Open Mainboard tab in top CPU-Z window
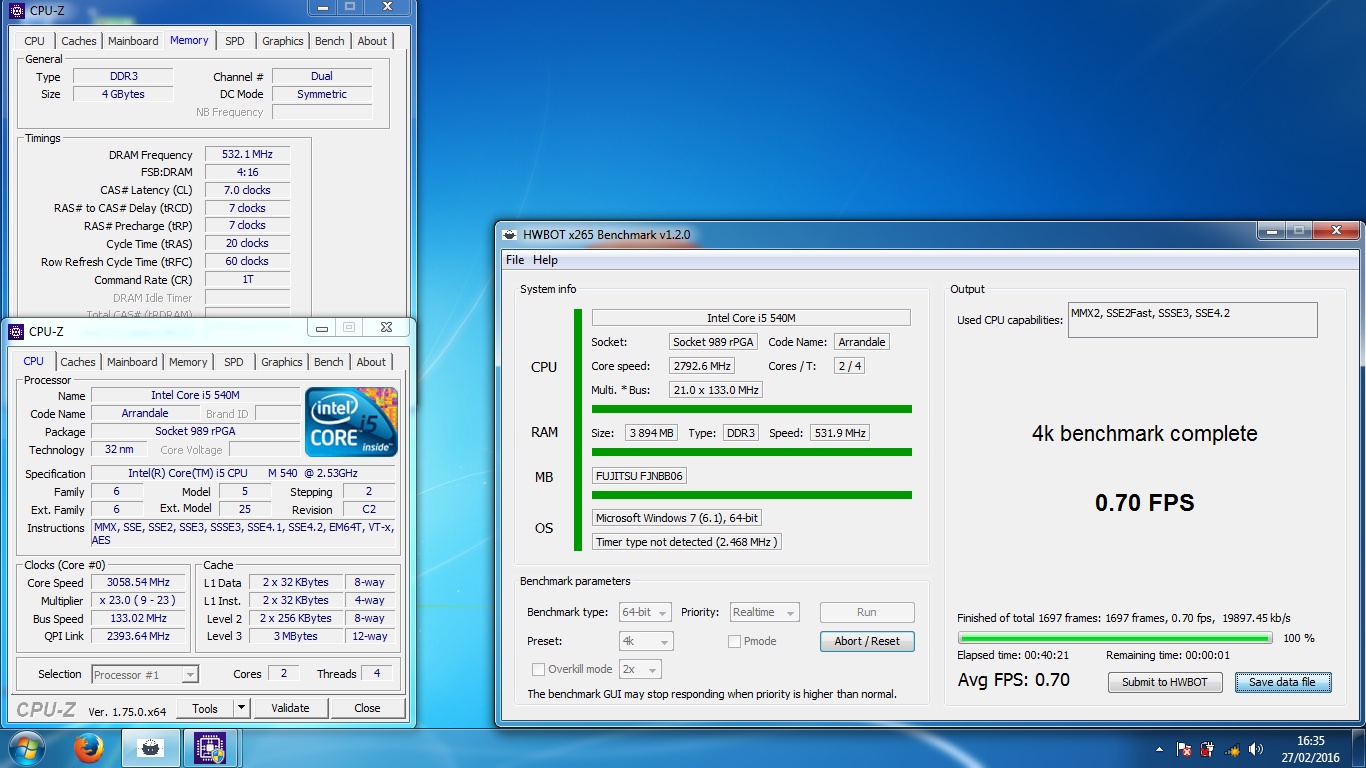This screenshot has width=1366, height=768. pos(133,41)
